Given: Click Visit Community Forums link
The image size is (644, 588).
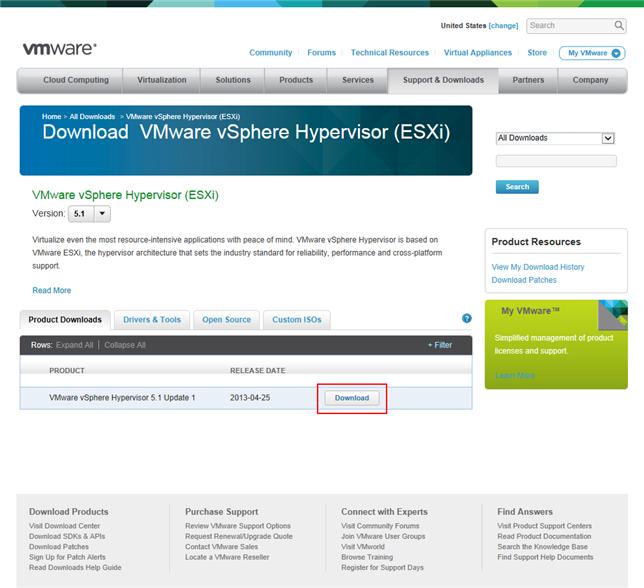Looking at the screenshot, I should (x=380, y=526).
